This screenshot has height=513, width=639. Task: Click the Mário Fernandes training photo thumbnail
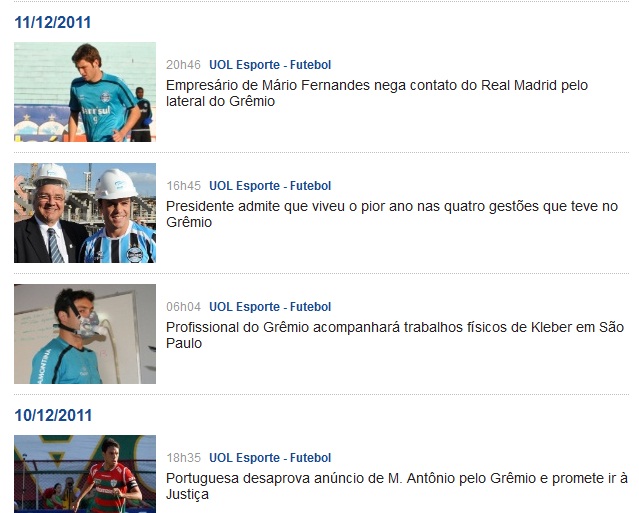click(85, 92)
